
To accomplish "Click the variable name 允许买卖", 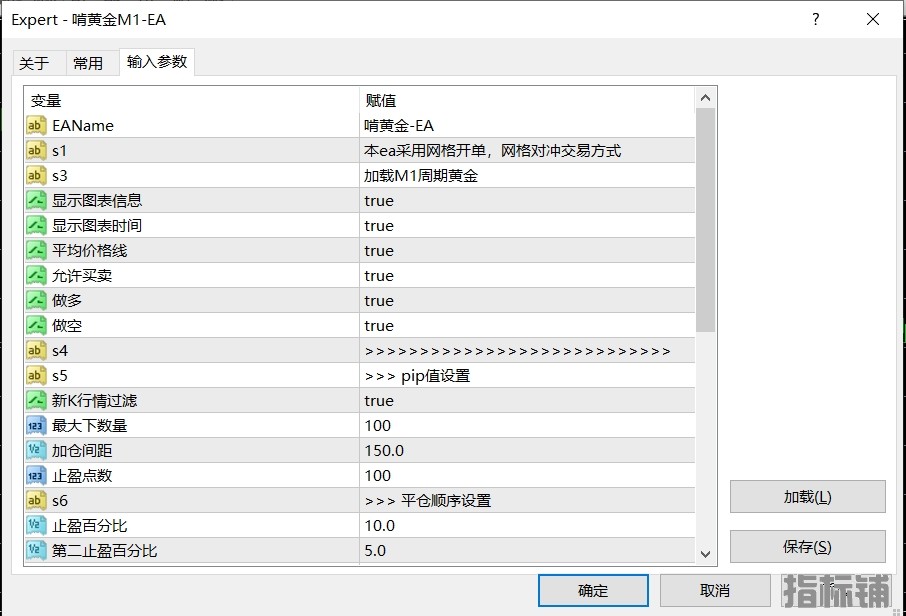I will click(x=82, y=276).
